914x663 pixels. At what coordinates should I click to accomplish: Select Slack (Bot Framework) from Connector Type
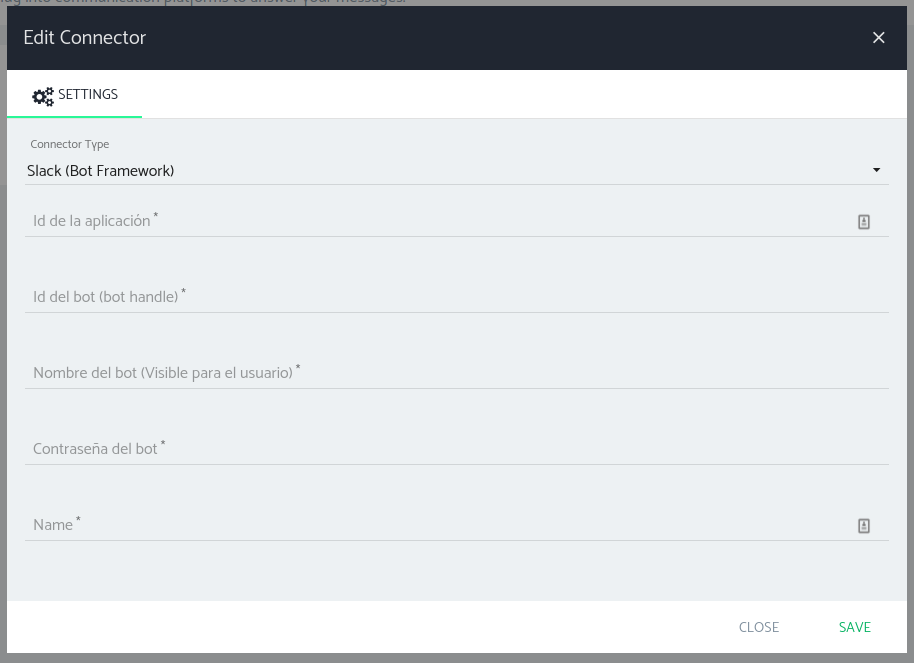point(100,171)
